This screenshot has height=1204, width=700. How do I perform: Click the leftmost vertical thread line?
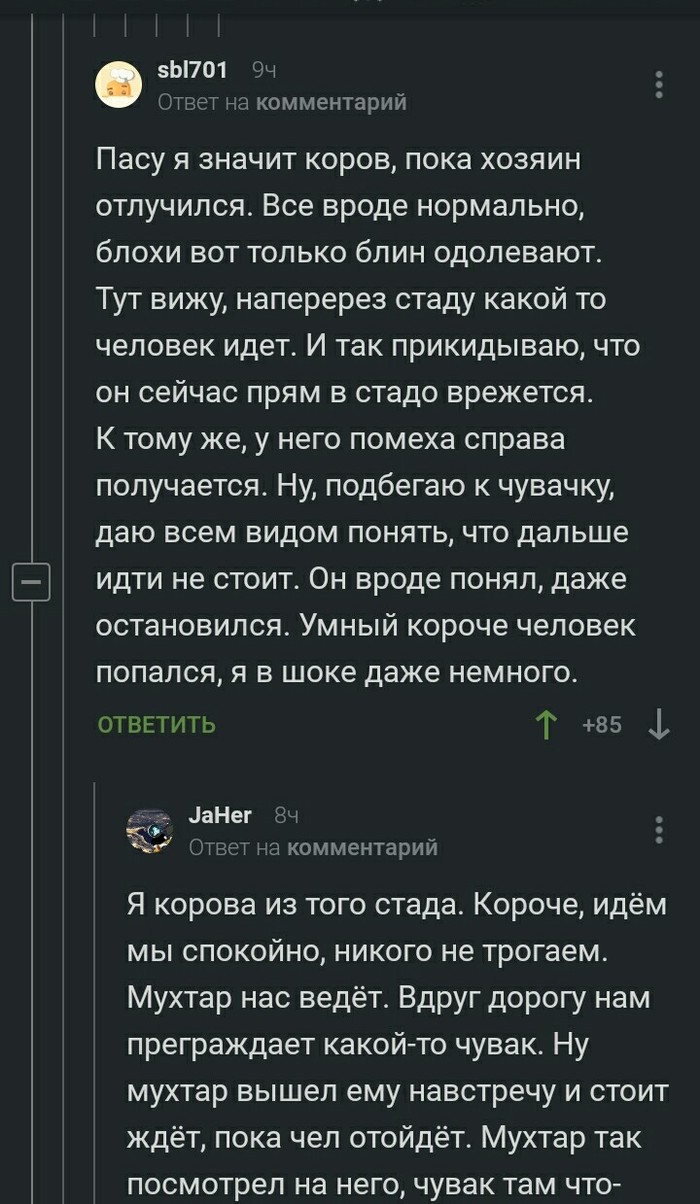[x=34, y=300]
